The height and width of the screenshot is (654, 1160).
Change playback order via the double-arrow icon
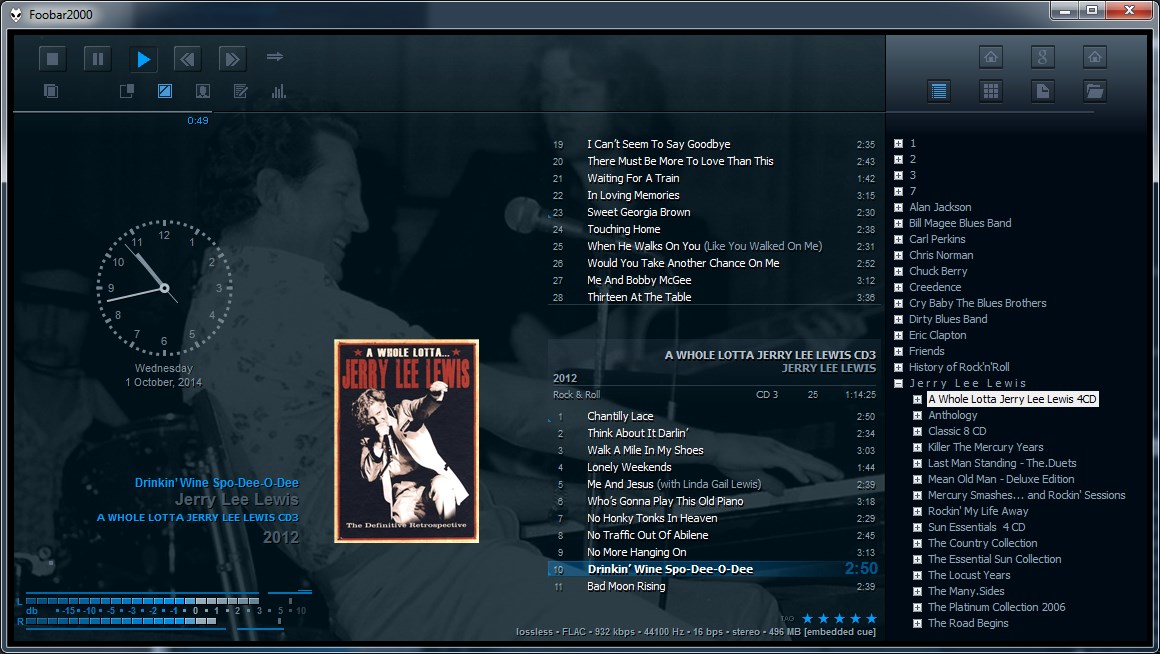275,56
